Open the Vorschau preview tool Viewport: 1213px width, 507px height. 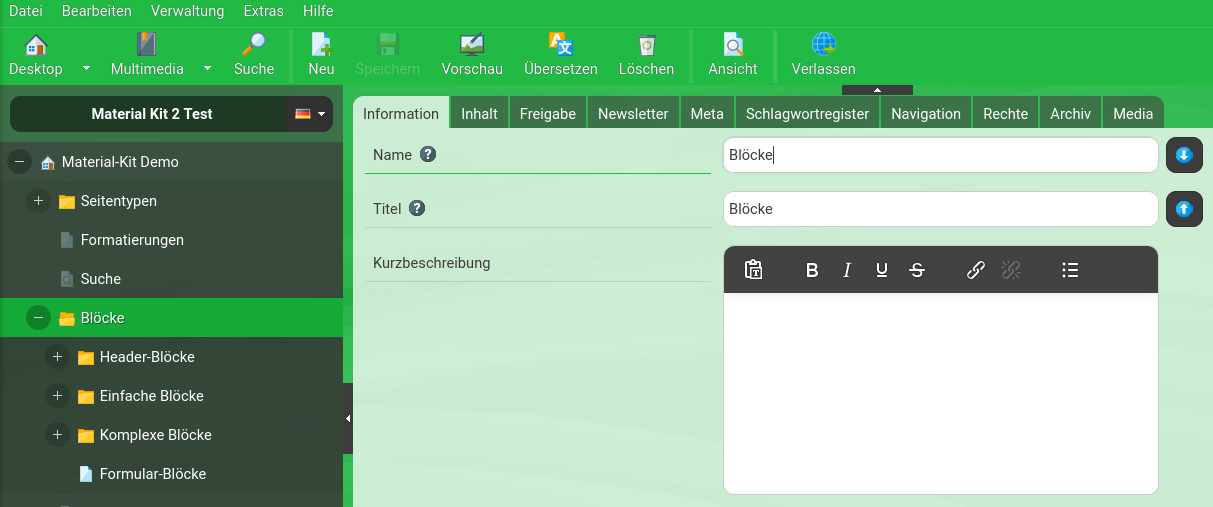click(471, 46)
